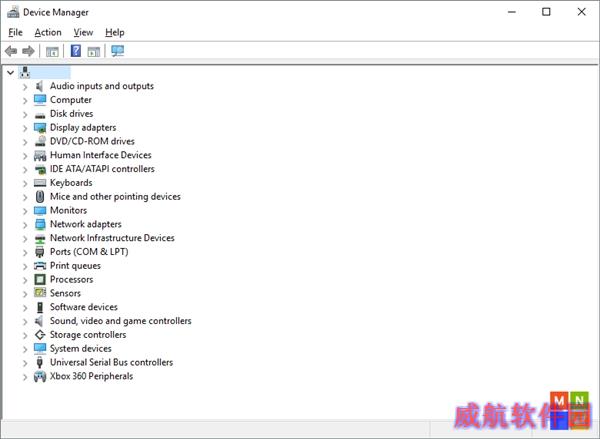Select the DVD/CD-ROM drives label

(92, 141)
